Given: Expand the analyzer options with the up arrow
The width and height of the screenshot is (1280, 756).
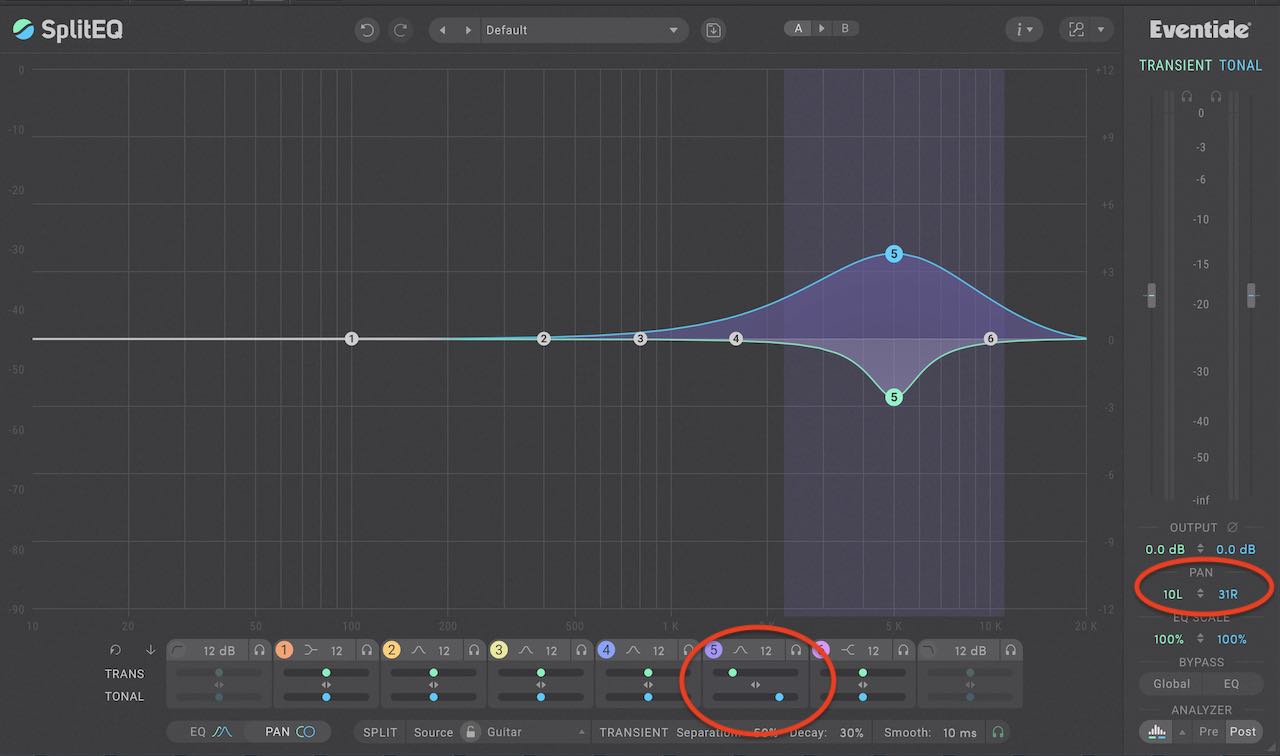Looking at the screenshot, I should 1182,732.
